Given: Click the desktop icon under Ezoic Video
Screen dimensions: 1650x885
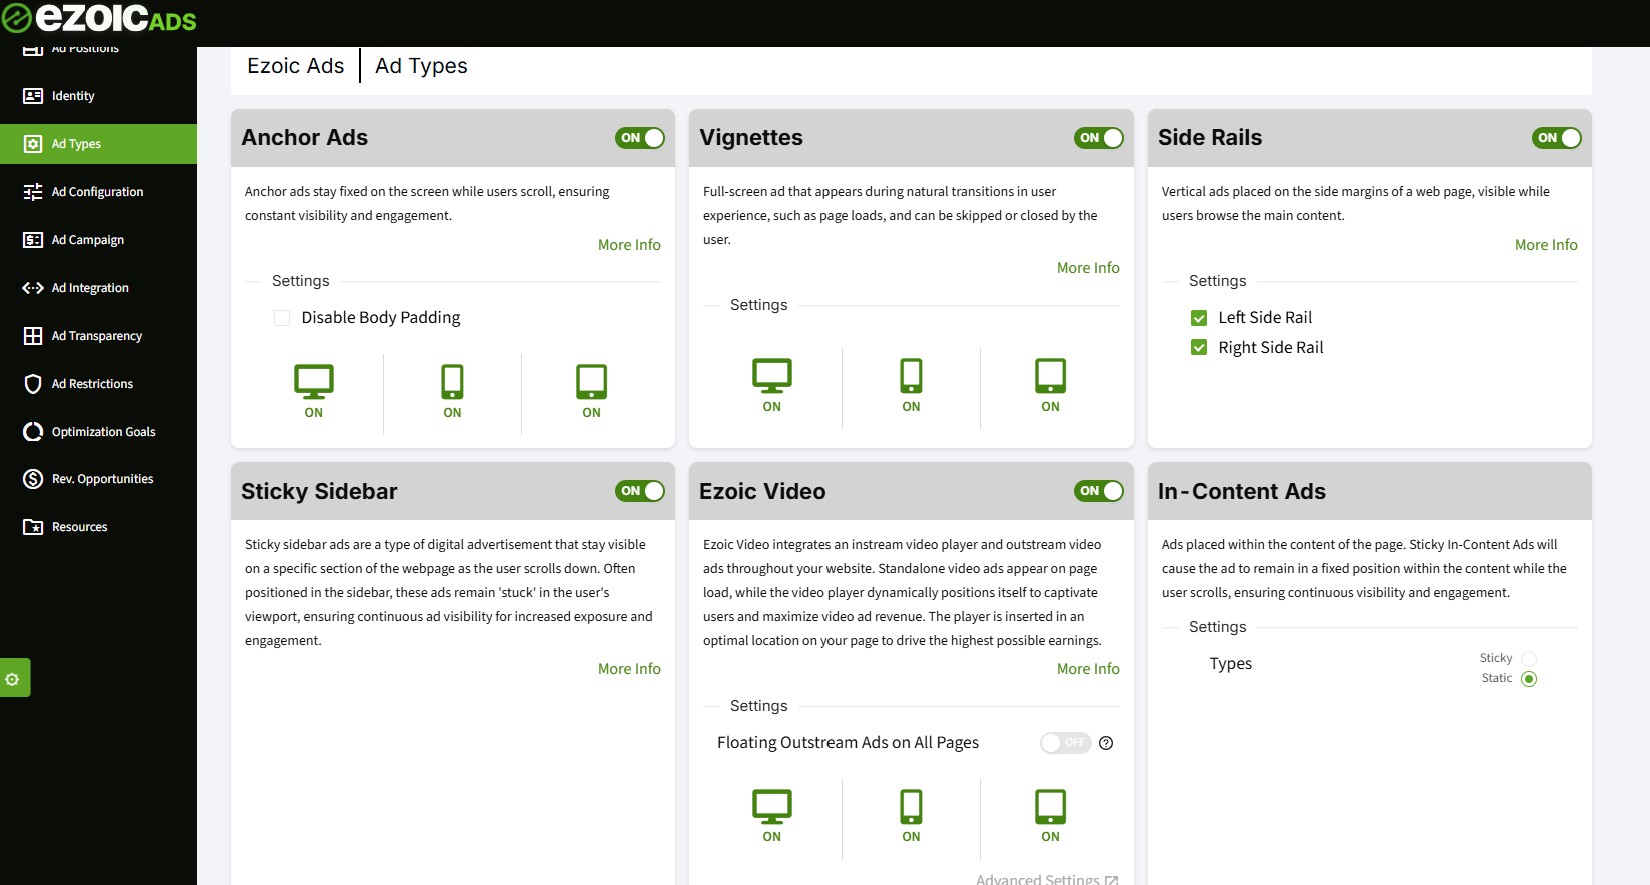Looking at the screenshot, I should point(771,806).
